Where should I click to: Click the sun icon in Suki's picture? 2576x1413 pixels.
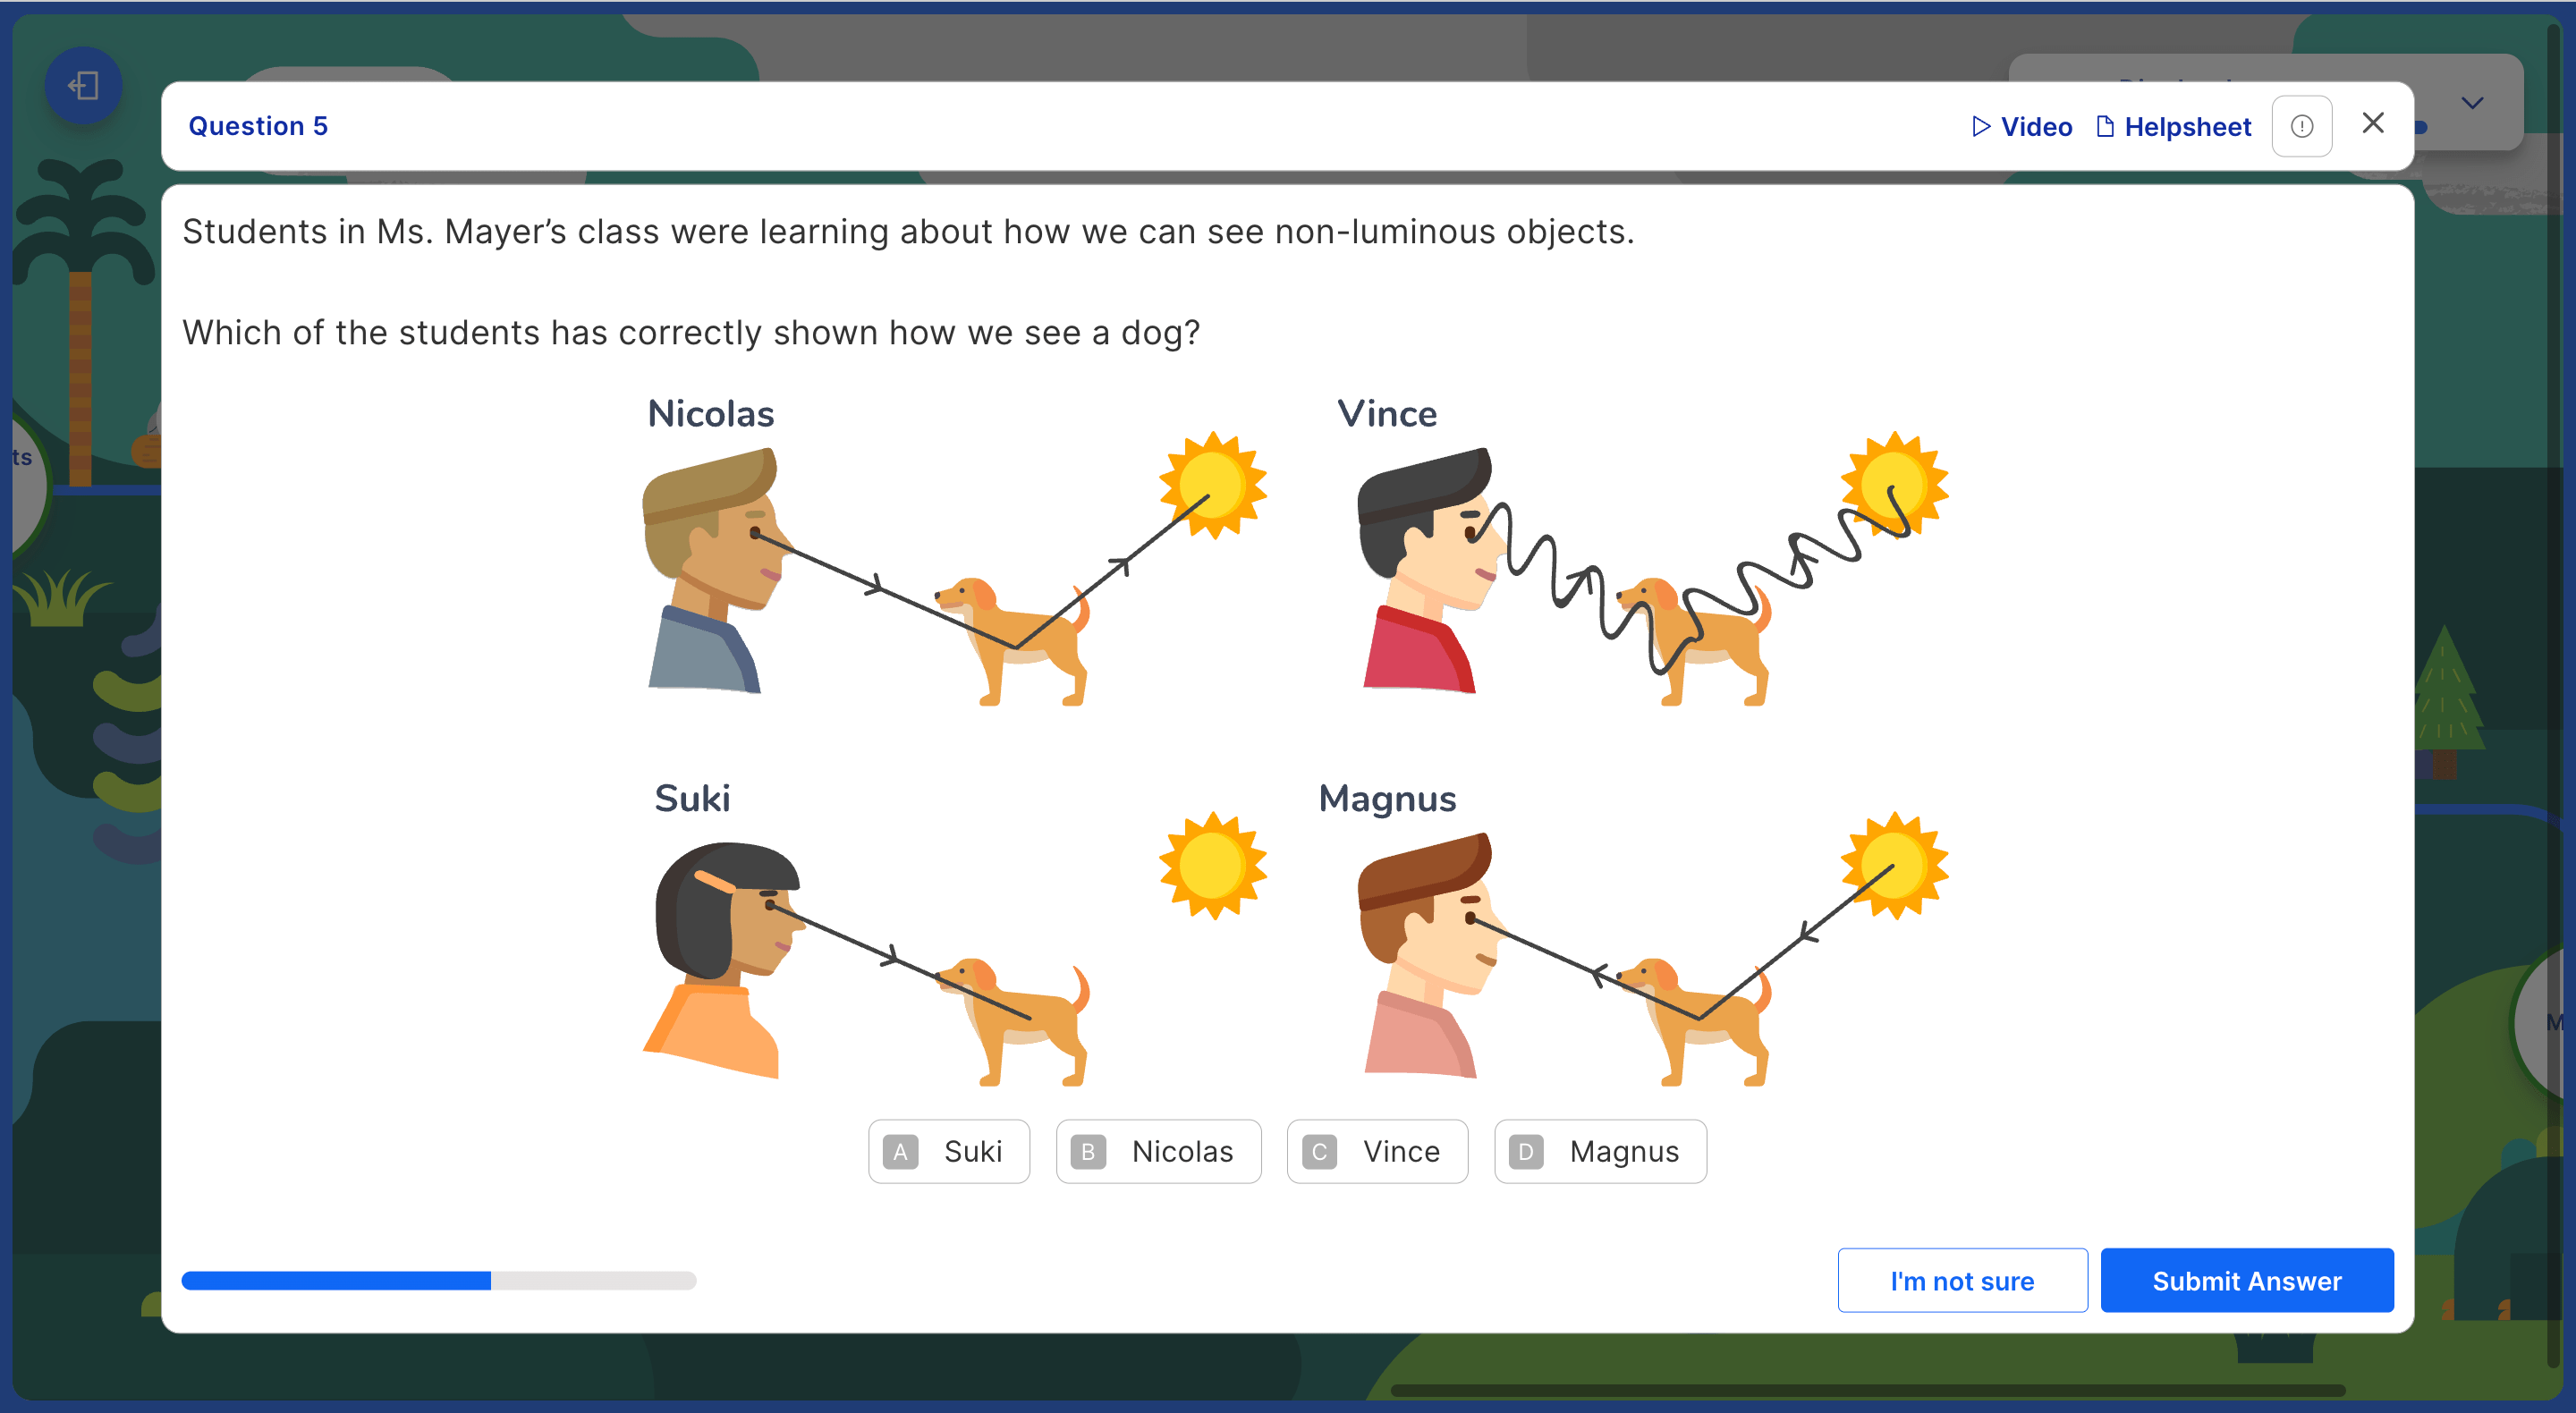point(1213,865)
